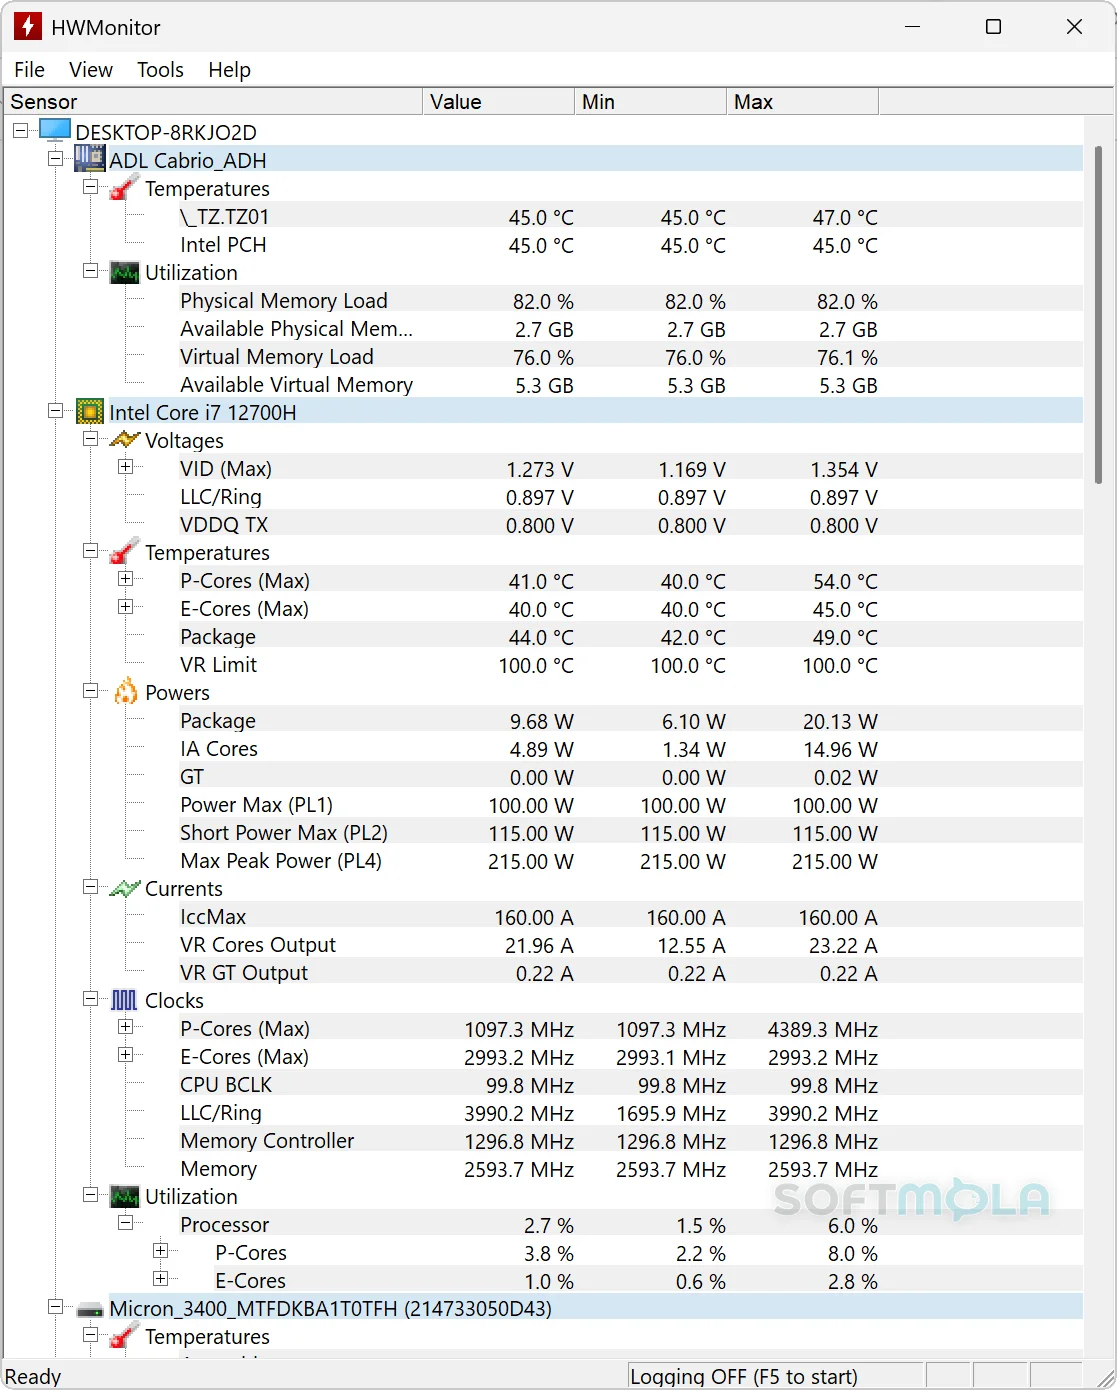Open the Tools menu

click(x=160, y=70)
